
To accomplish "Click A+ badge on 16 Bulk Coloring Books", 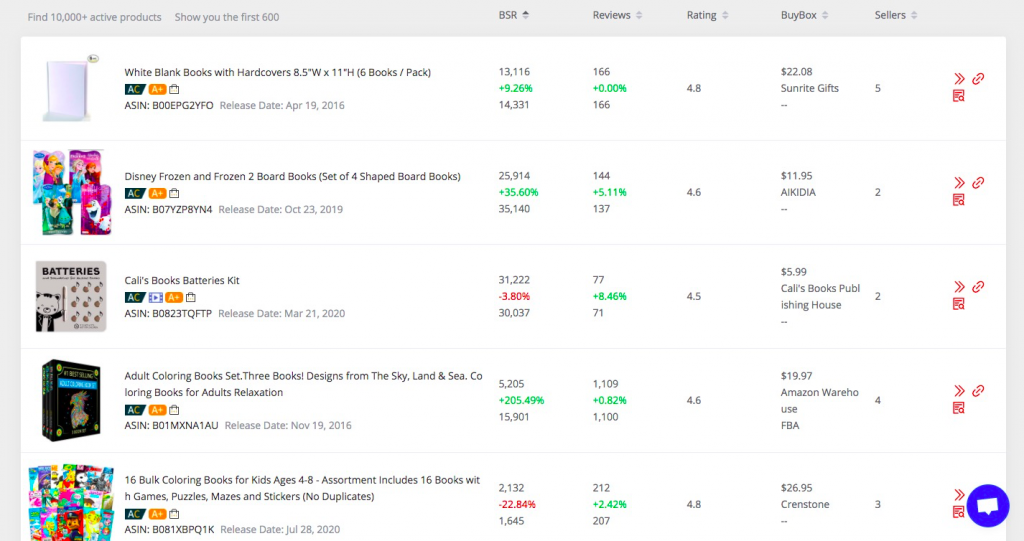I will [x=157, y=514].
